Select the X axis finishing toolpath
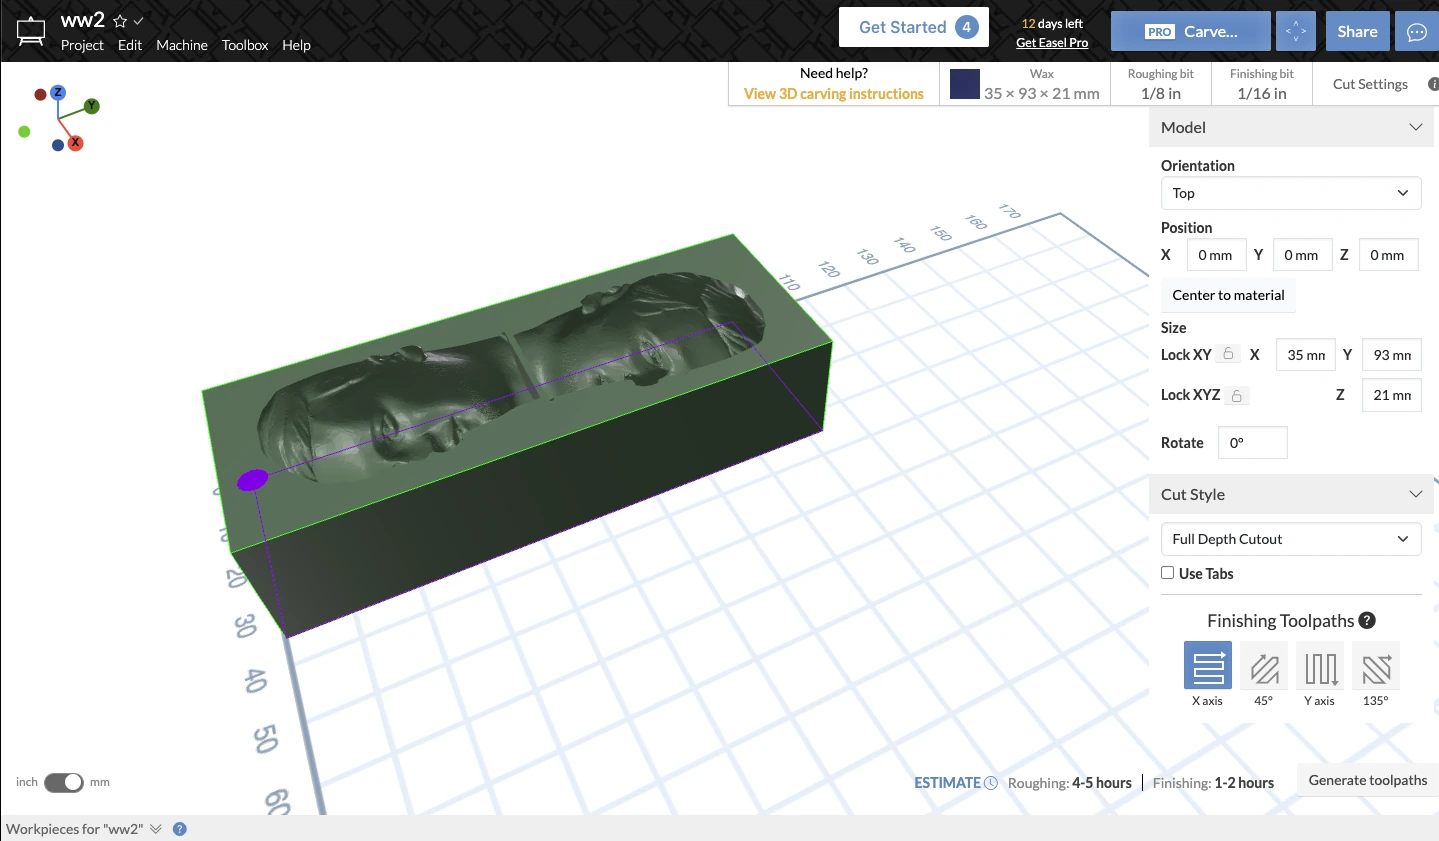This screenshot has width=1439, height=841. coord(1208,666)
